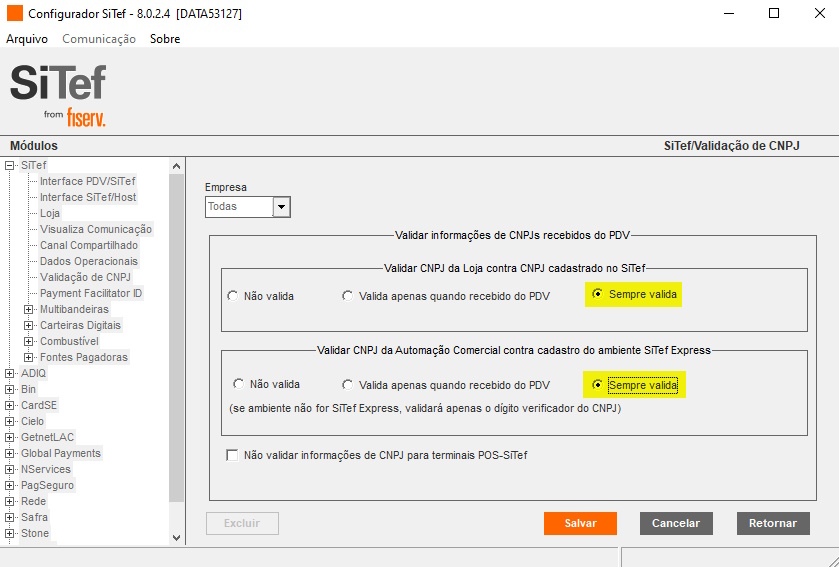839x567 pixels.
Task: Click the orange SiTef app icon in title bar
Action: 15,13
